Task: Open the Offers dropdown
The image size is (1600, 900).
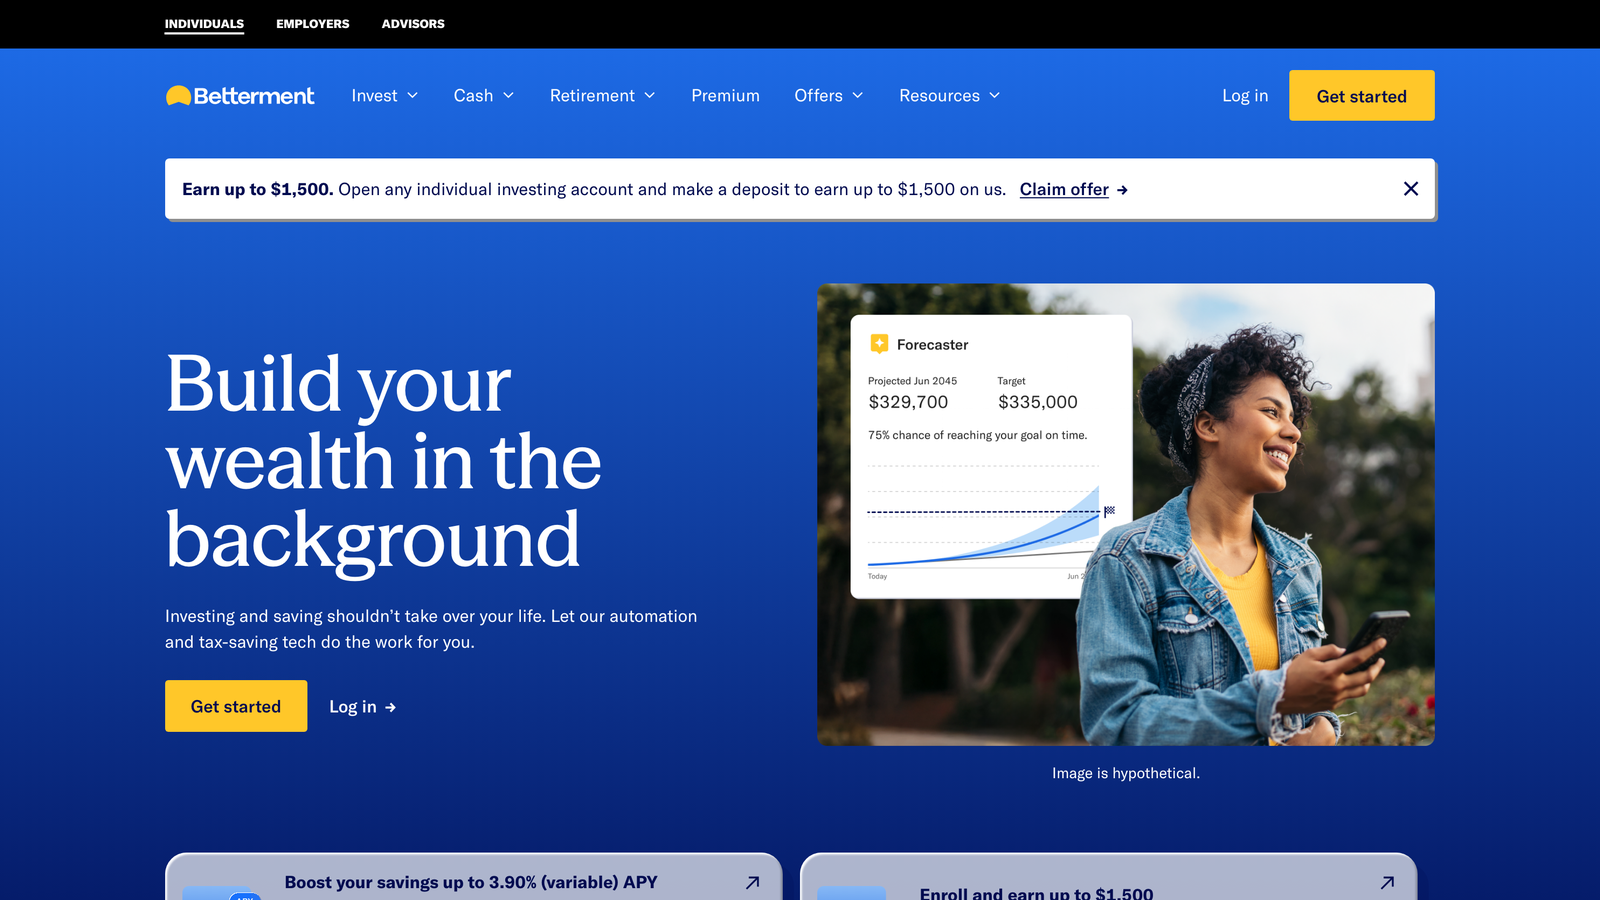Action: point(828,96)
